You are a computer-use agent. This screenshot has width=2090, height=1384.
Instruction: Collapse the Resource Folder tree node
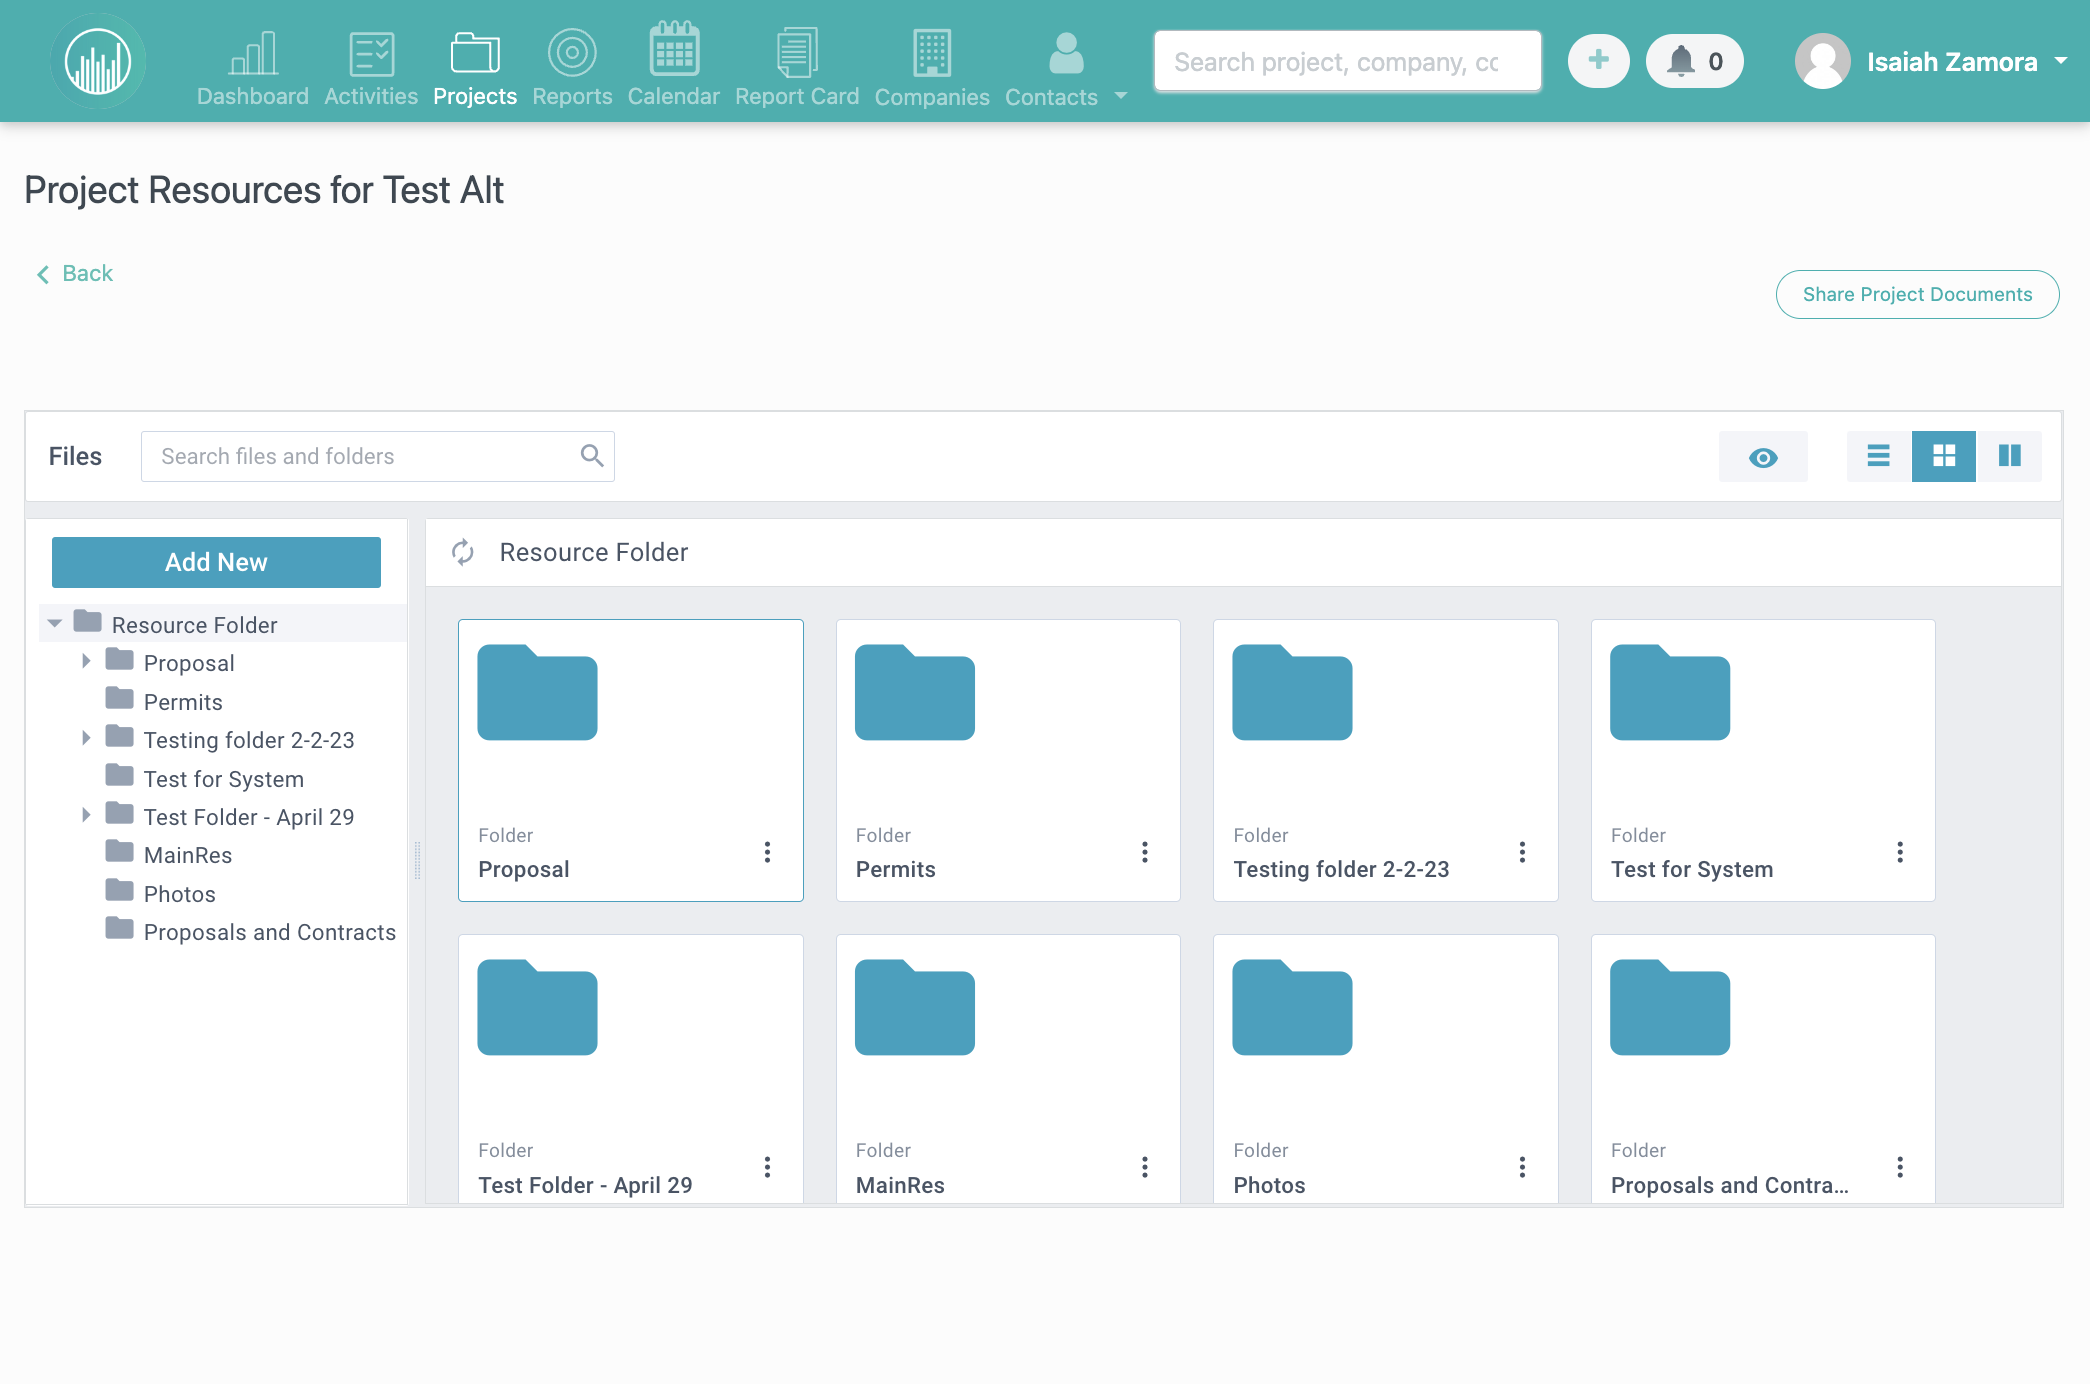(x=55, y=624)
